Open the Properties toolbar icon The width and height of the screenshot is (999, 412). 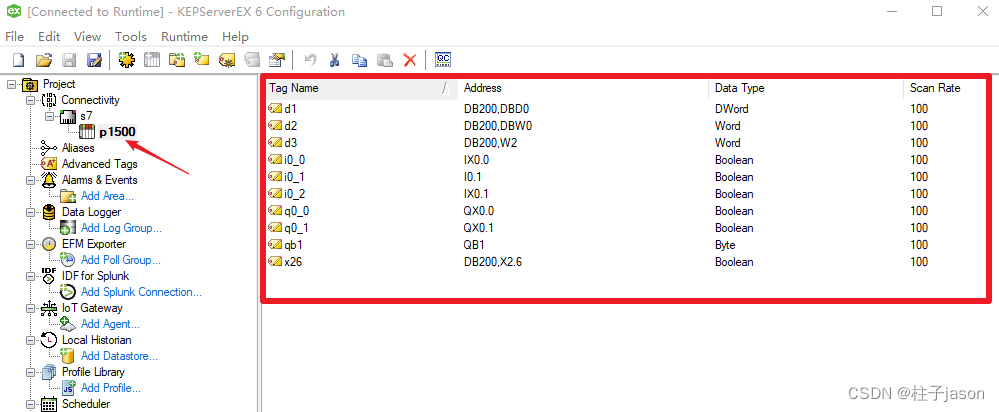click(x=277, y=60)
